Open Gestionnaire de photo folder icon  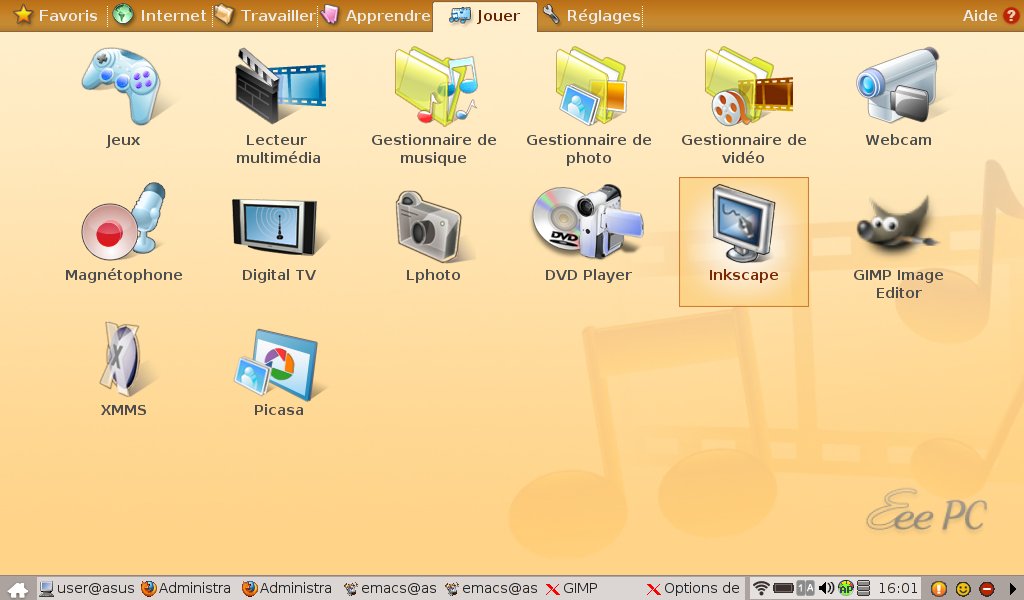coord(590,85)
